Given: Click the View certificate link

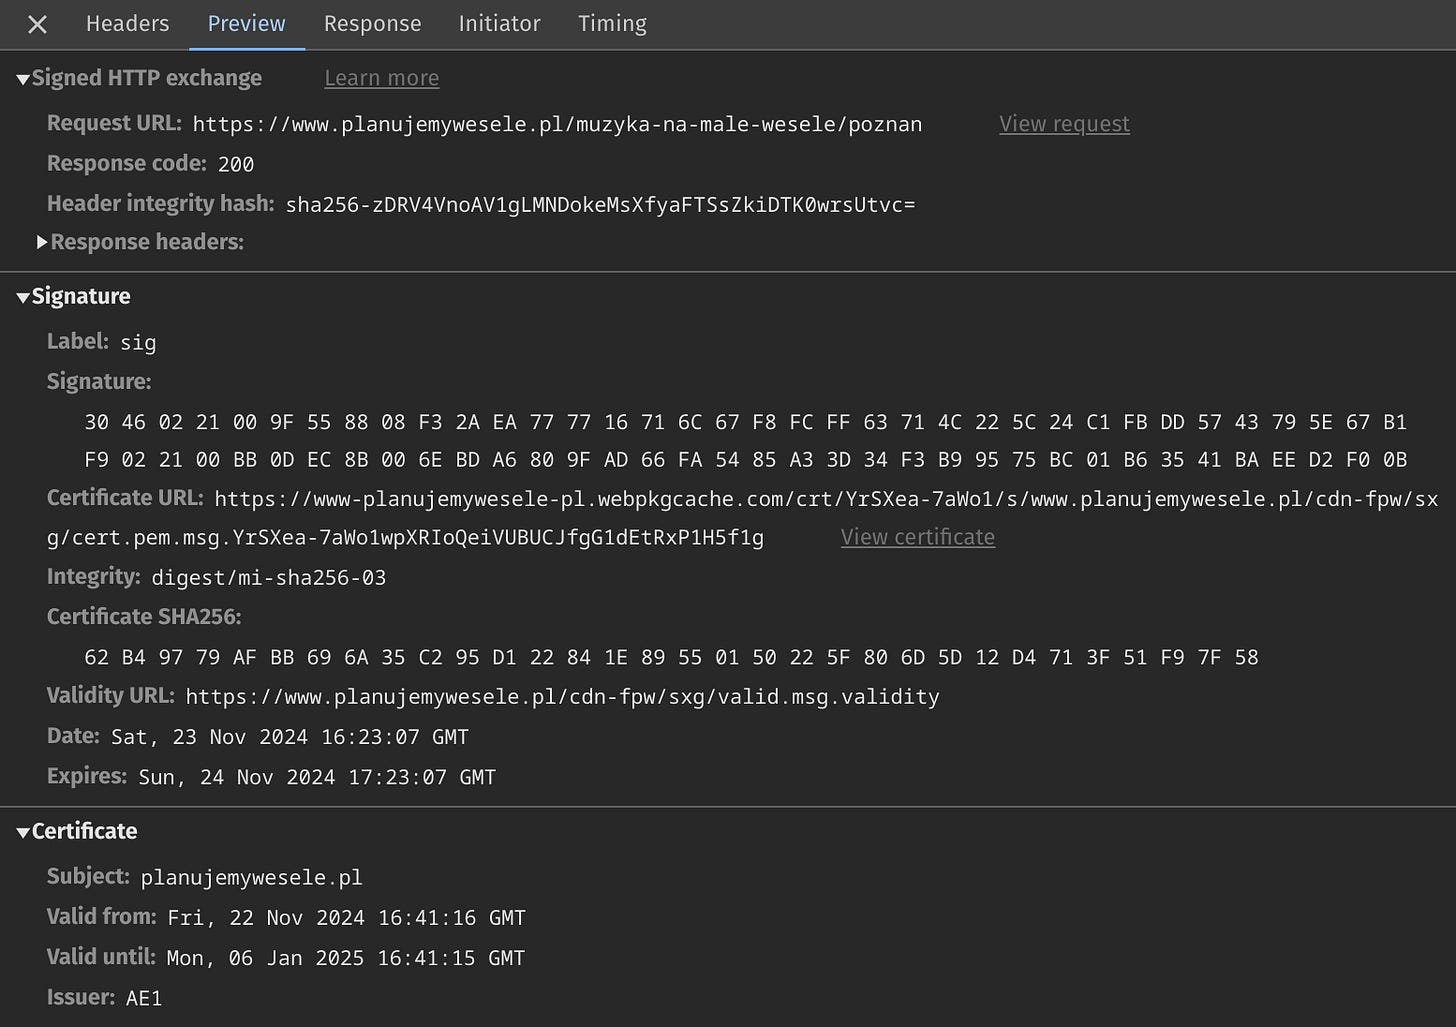Looking at the screenshot, I should [x=917, y=537].
